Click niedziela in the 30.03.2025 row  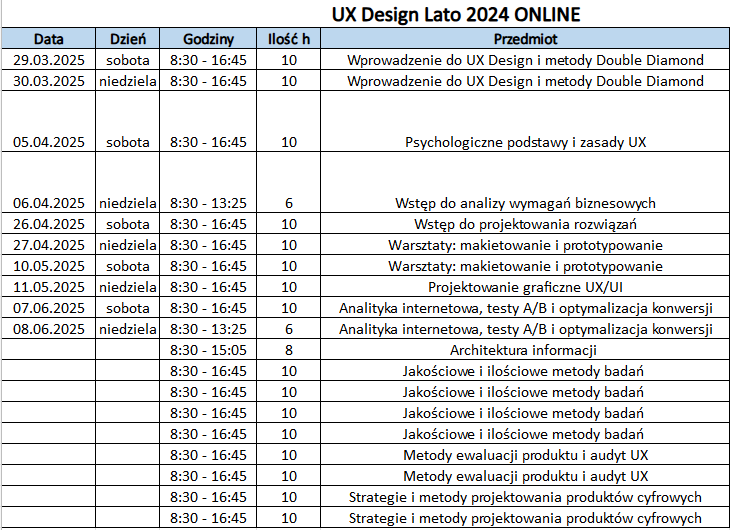pos(128,81)
